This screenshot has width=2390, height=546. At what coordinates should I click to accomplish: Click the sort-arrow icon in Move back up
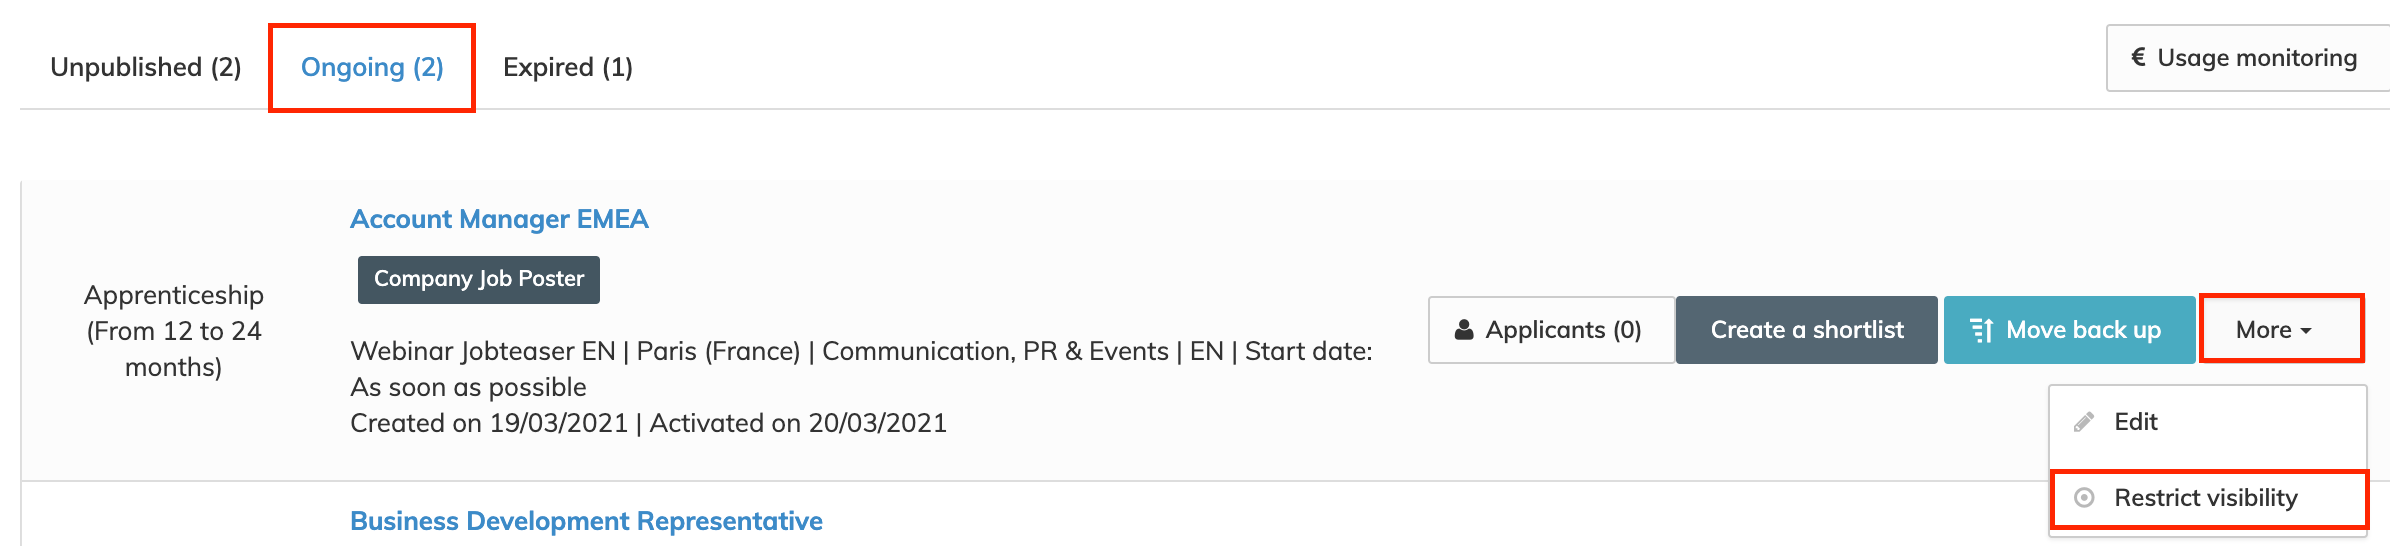pyautogui.click(x=1981, y=330)
